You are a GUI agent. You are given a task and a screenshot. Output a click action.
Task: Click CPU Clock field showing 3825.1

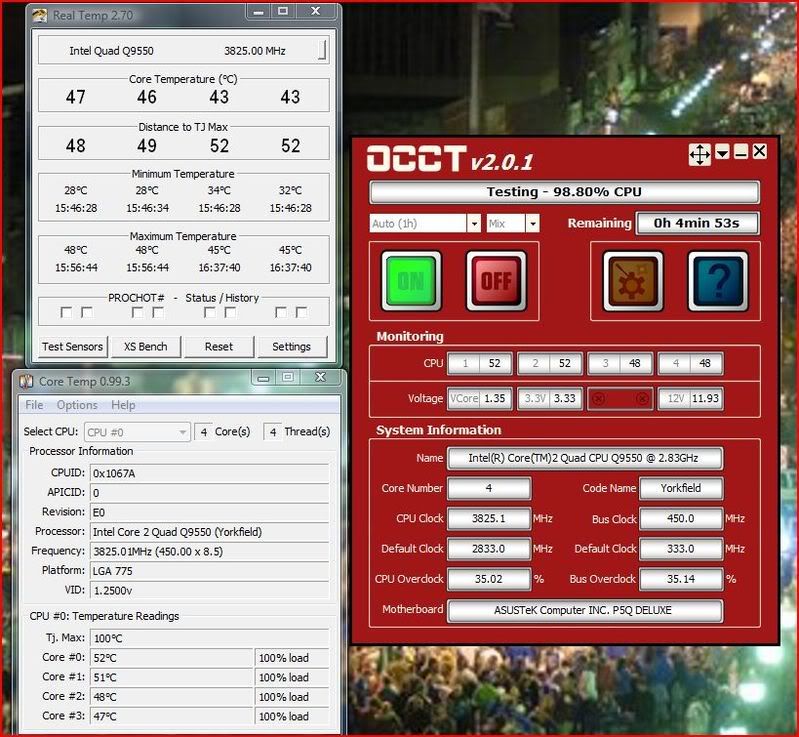[489, 518]
